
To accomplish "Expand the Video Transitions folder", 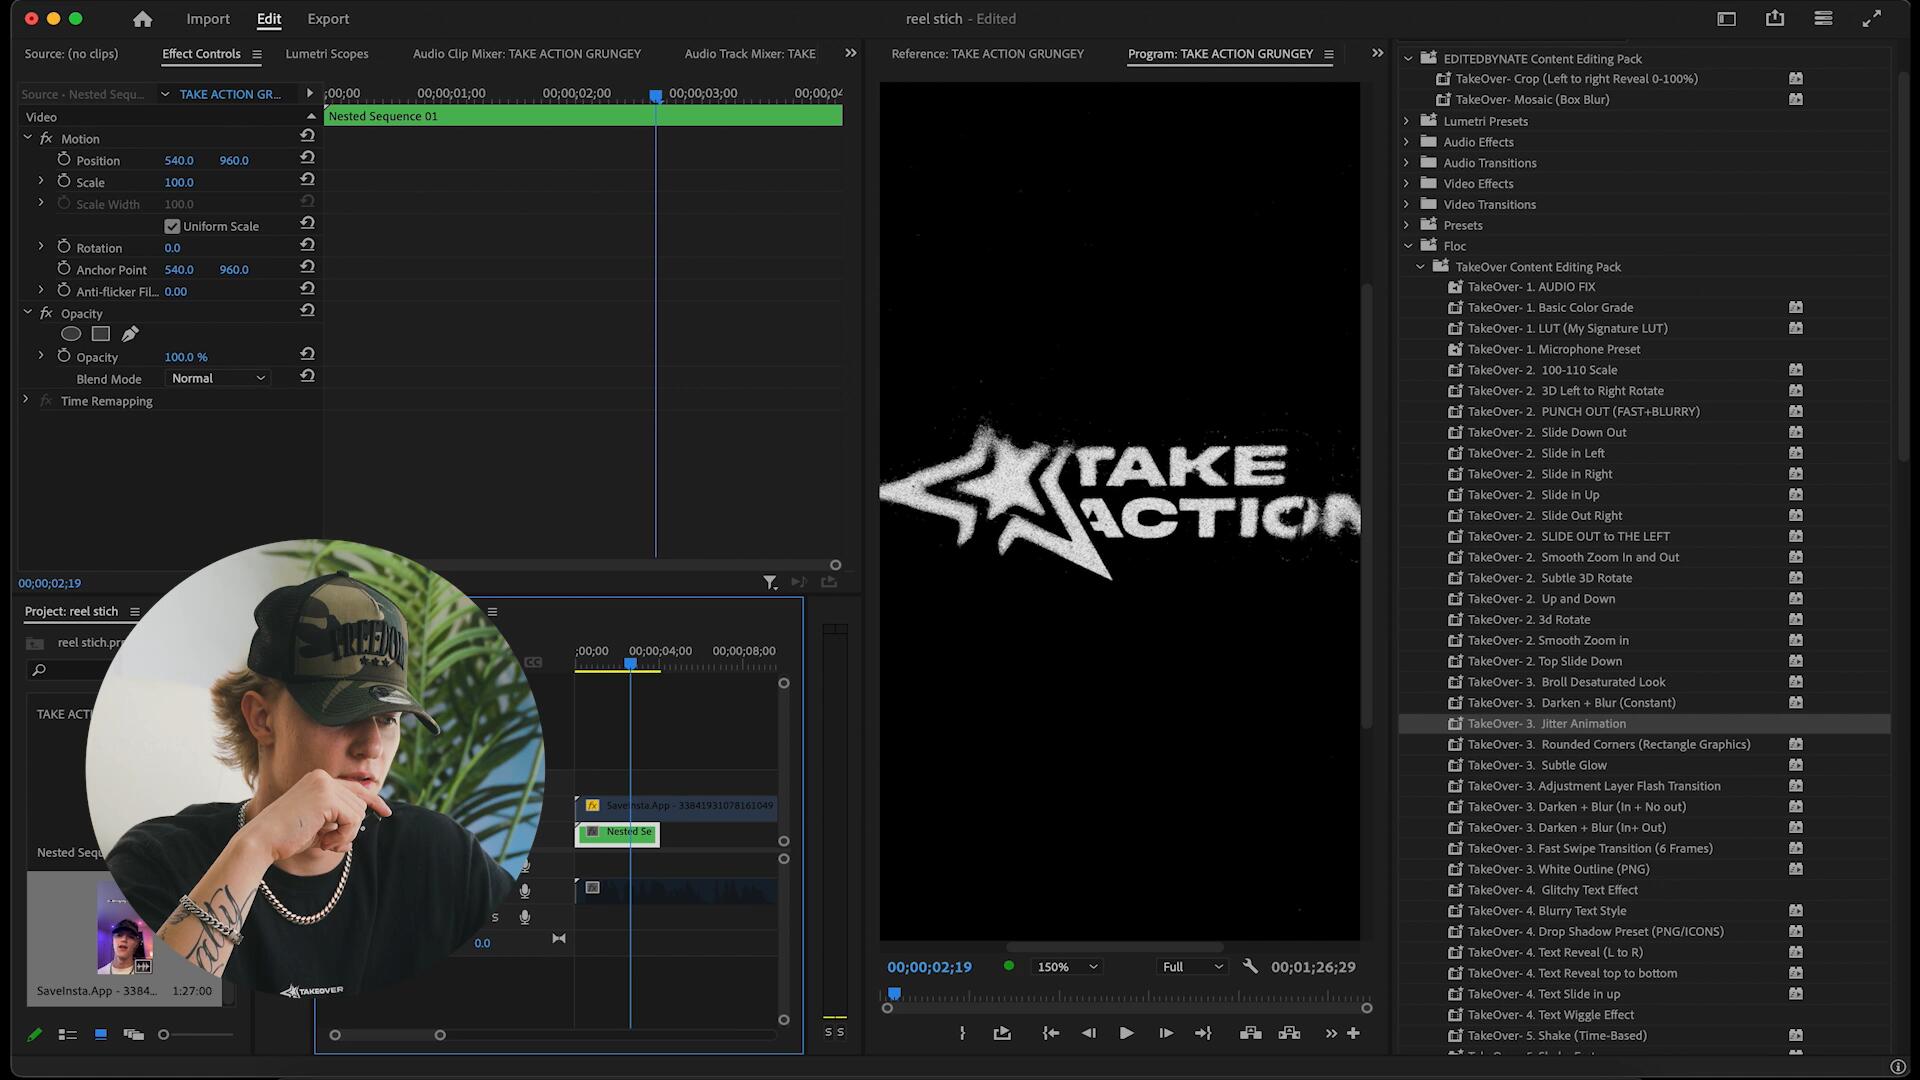I will tap(1407, 204).
